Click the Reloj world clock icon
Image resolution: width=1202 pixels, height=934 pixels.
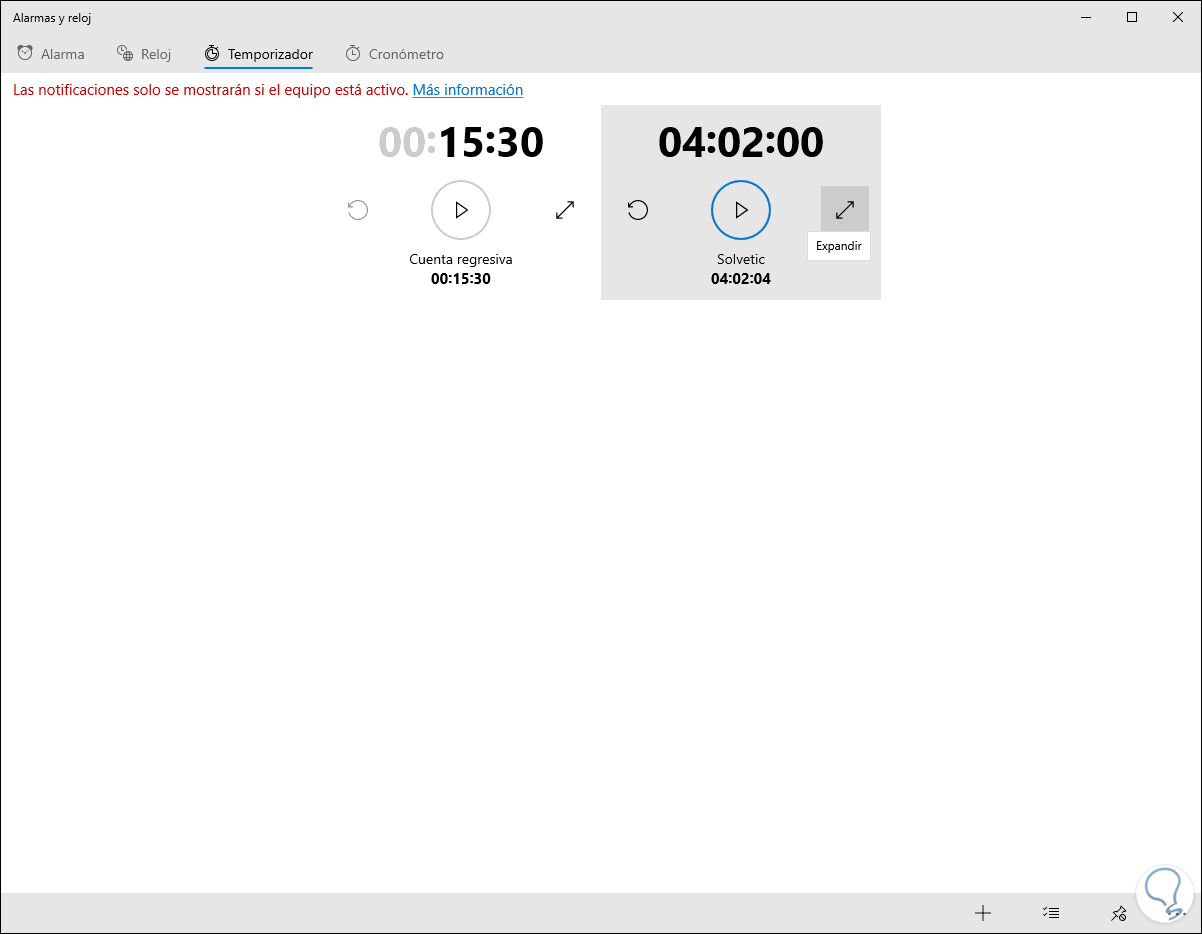[x=124, y=53]
